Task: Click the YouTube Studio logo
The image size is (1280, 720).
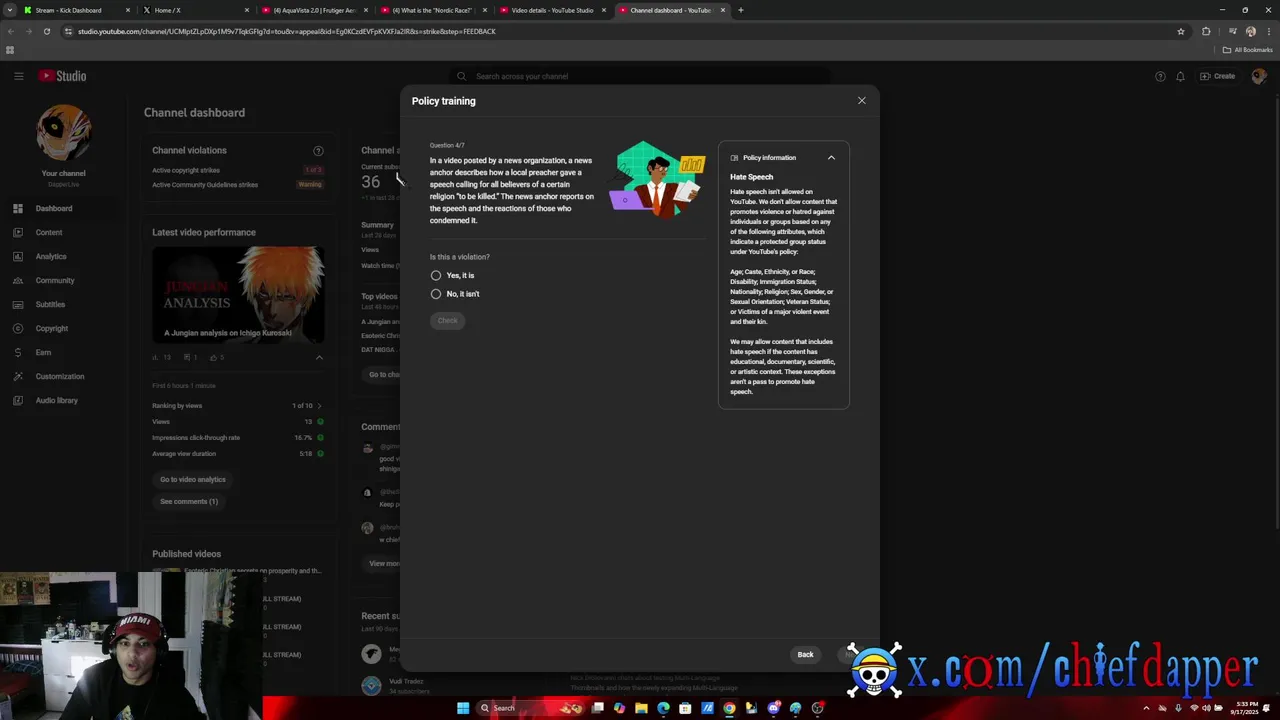Action: 63,76
